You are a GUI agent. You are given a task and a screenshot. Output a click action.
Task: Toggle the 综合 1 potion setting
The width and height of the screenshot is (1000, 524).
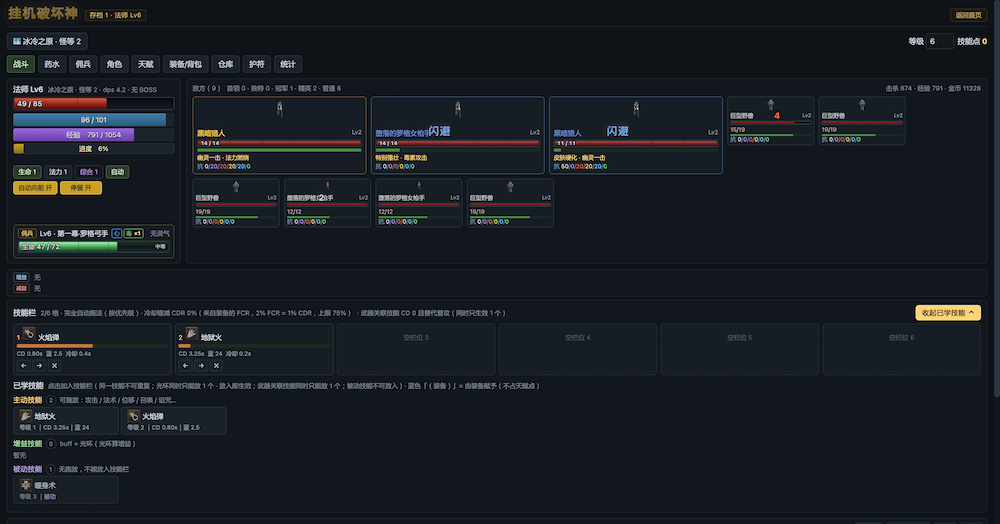pyautogui.click(x=89, y=171)
